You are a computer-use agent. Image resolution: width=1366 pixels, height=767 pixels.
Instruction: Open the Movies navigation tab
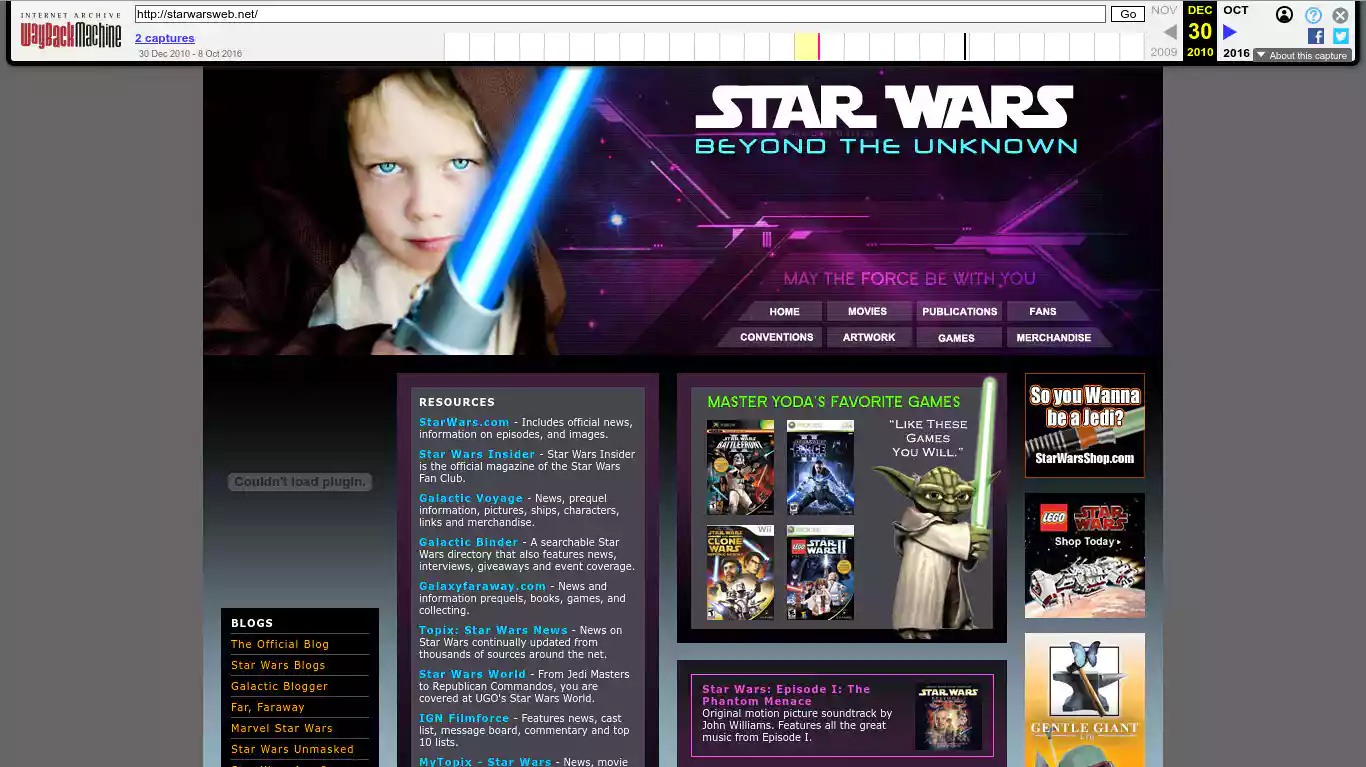(867, 311)
